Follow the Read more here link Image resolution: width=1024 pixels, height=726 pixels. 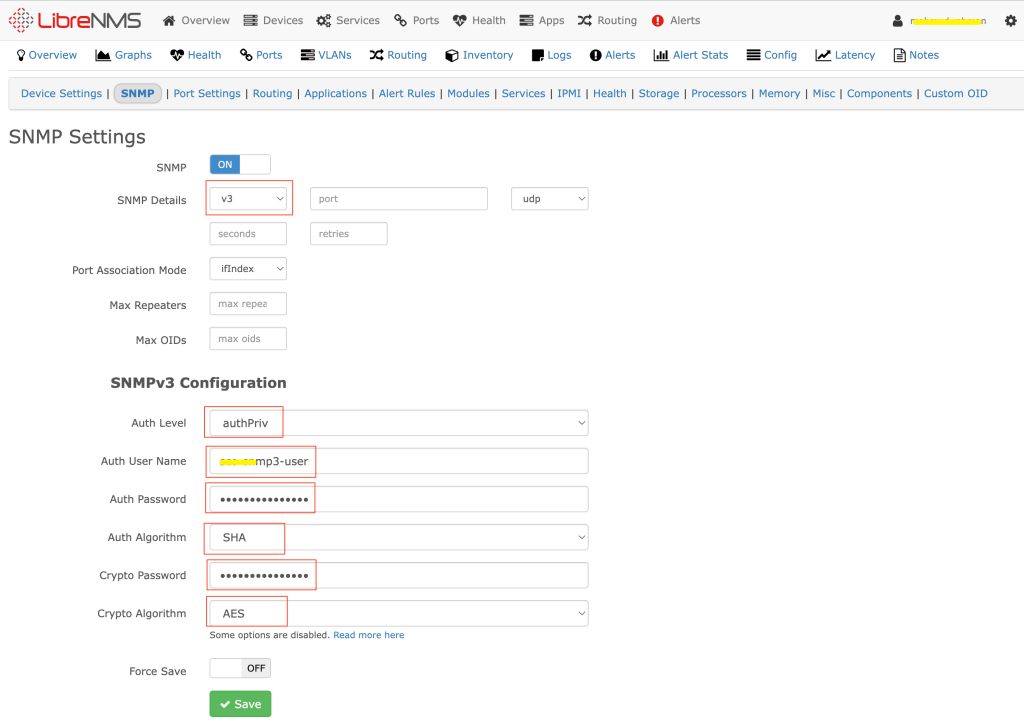pyautogui.click(x=368, y=635)
